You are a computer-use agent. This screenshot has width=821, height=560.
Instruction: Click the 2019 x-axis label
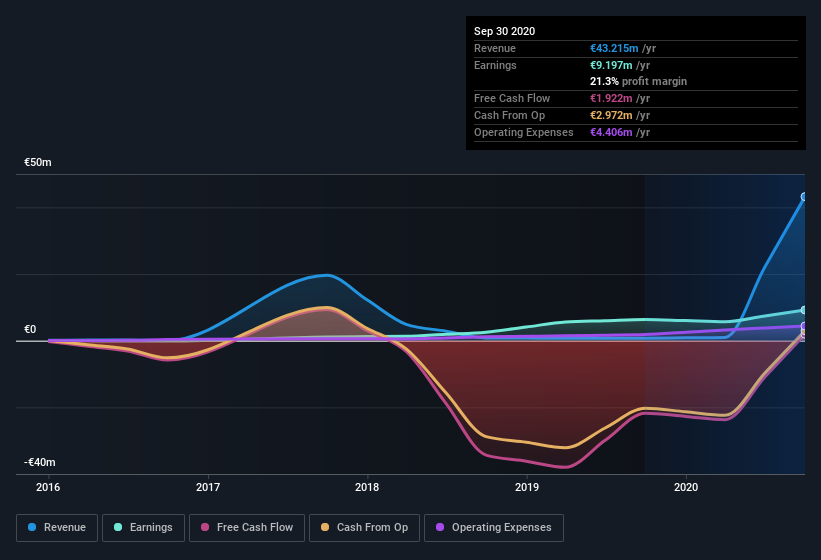pos(527,487)
